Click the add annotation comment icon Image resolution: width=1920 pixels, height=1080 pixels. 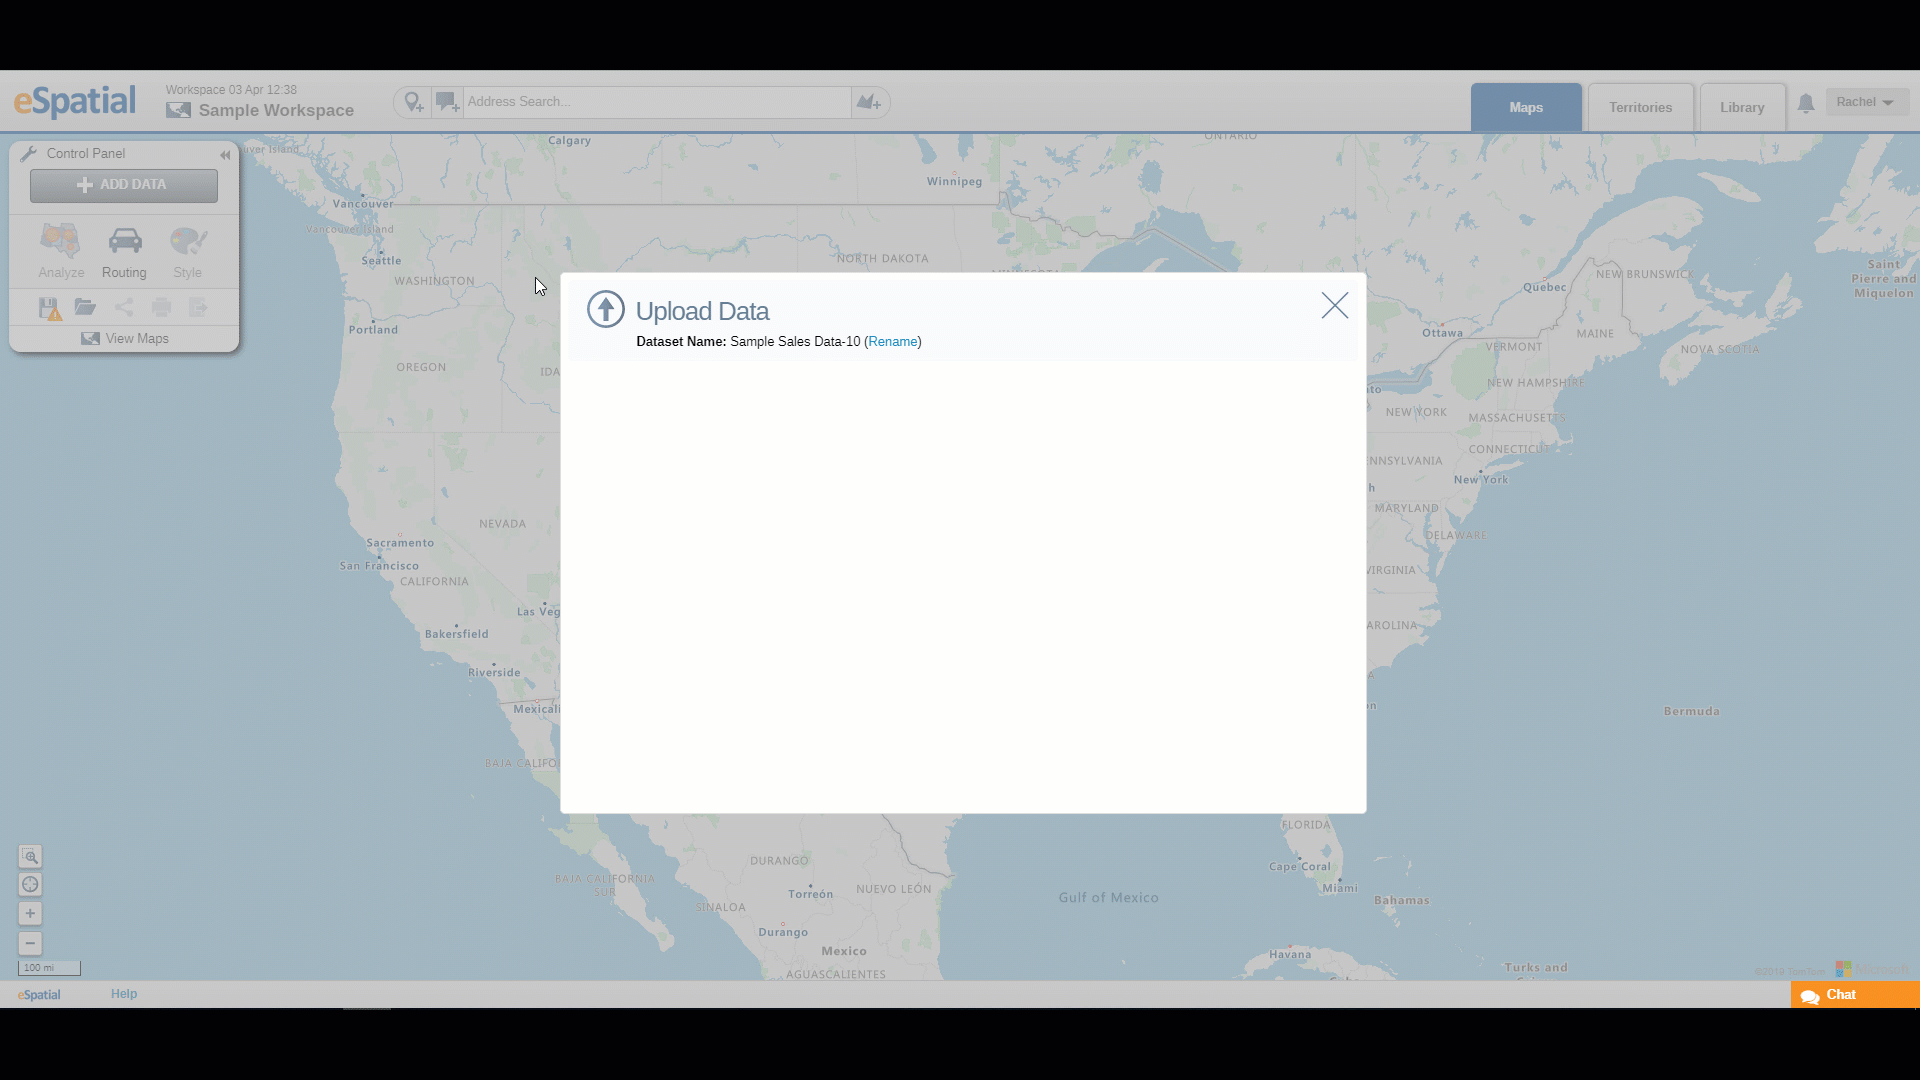(x=447, y=102)
